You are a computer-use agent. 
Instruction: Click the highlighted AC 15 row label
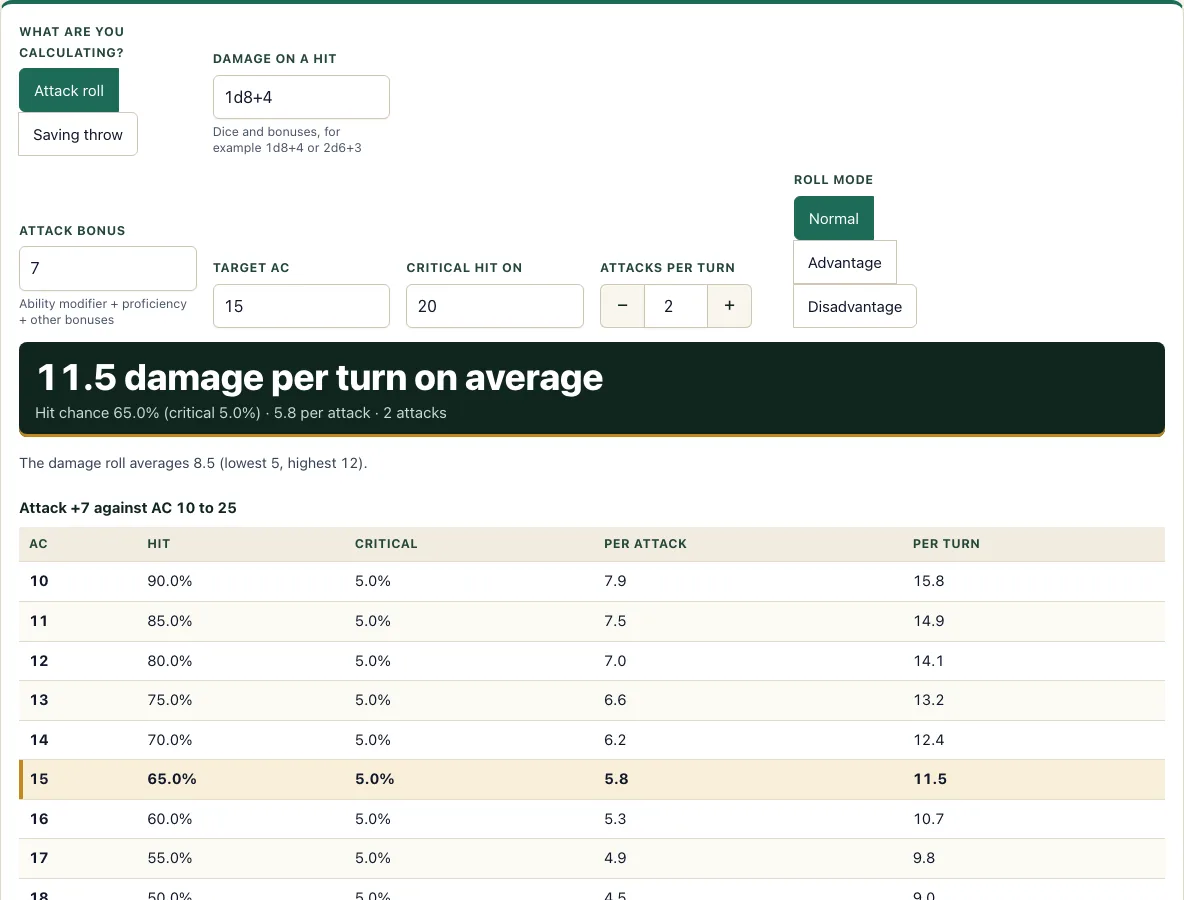coord(39,779)
